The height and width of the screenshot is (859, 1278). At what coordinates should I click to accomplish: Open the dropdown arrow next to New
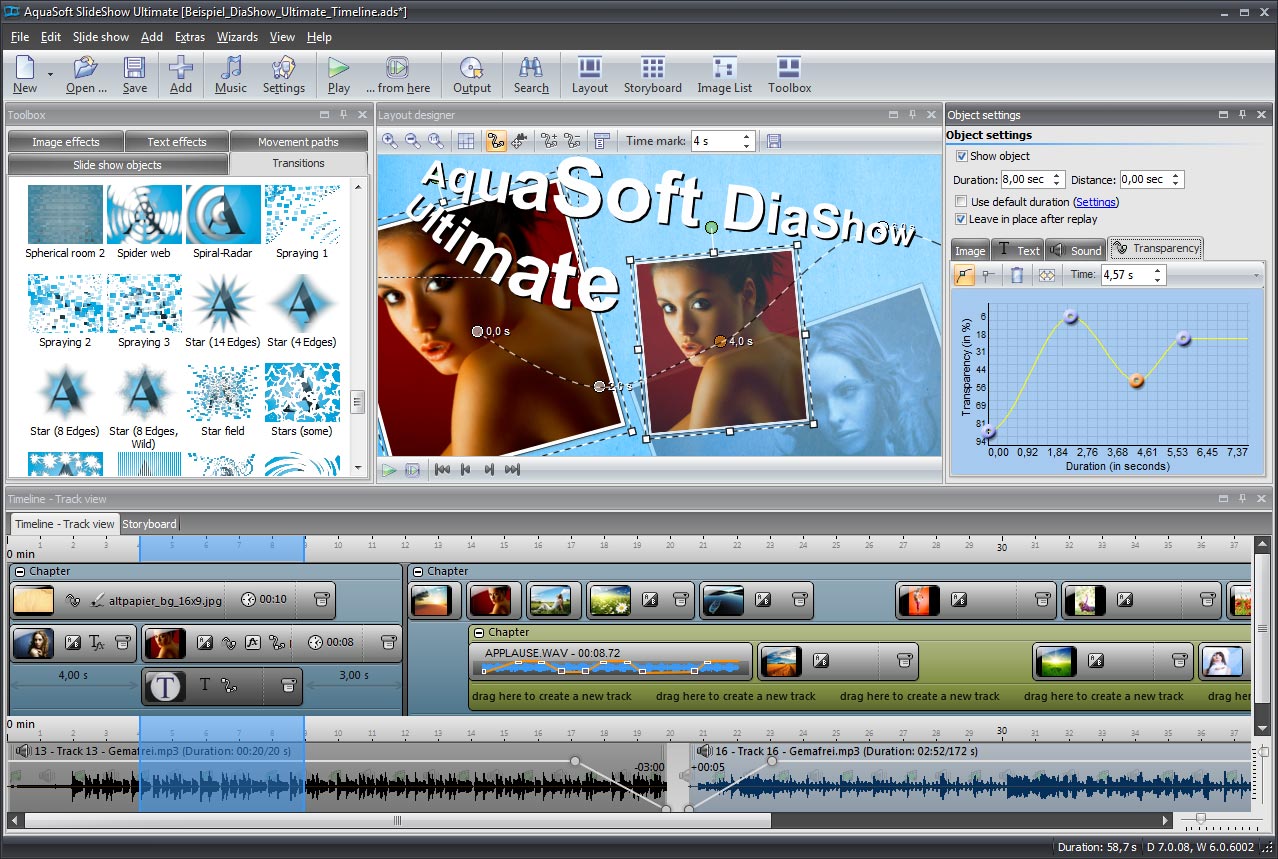(x=50, y=74)
